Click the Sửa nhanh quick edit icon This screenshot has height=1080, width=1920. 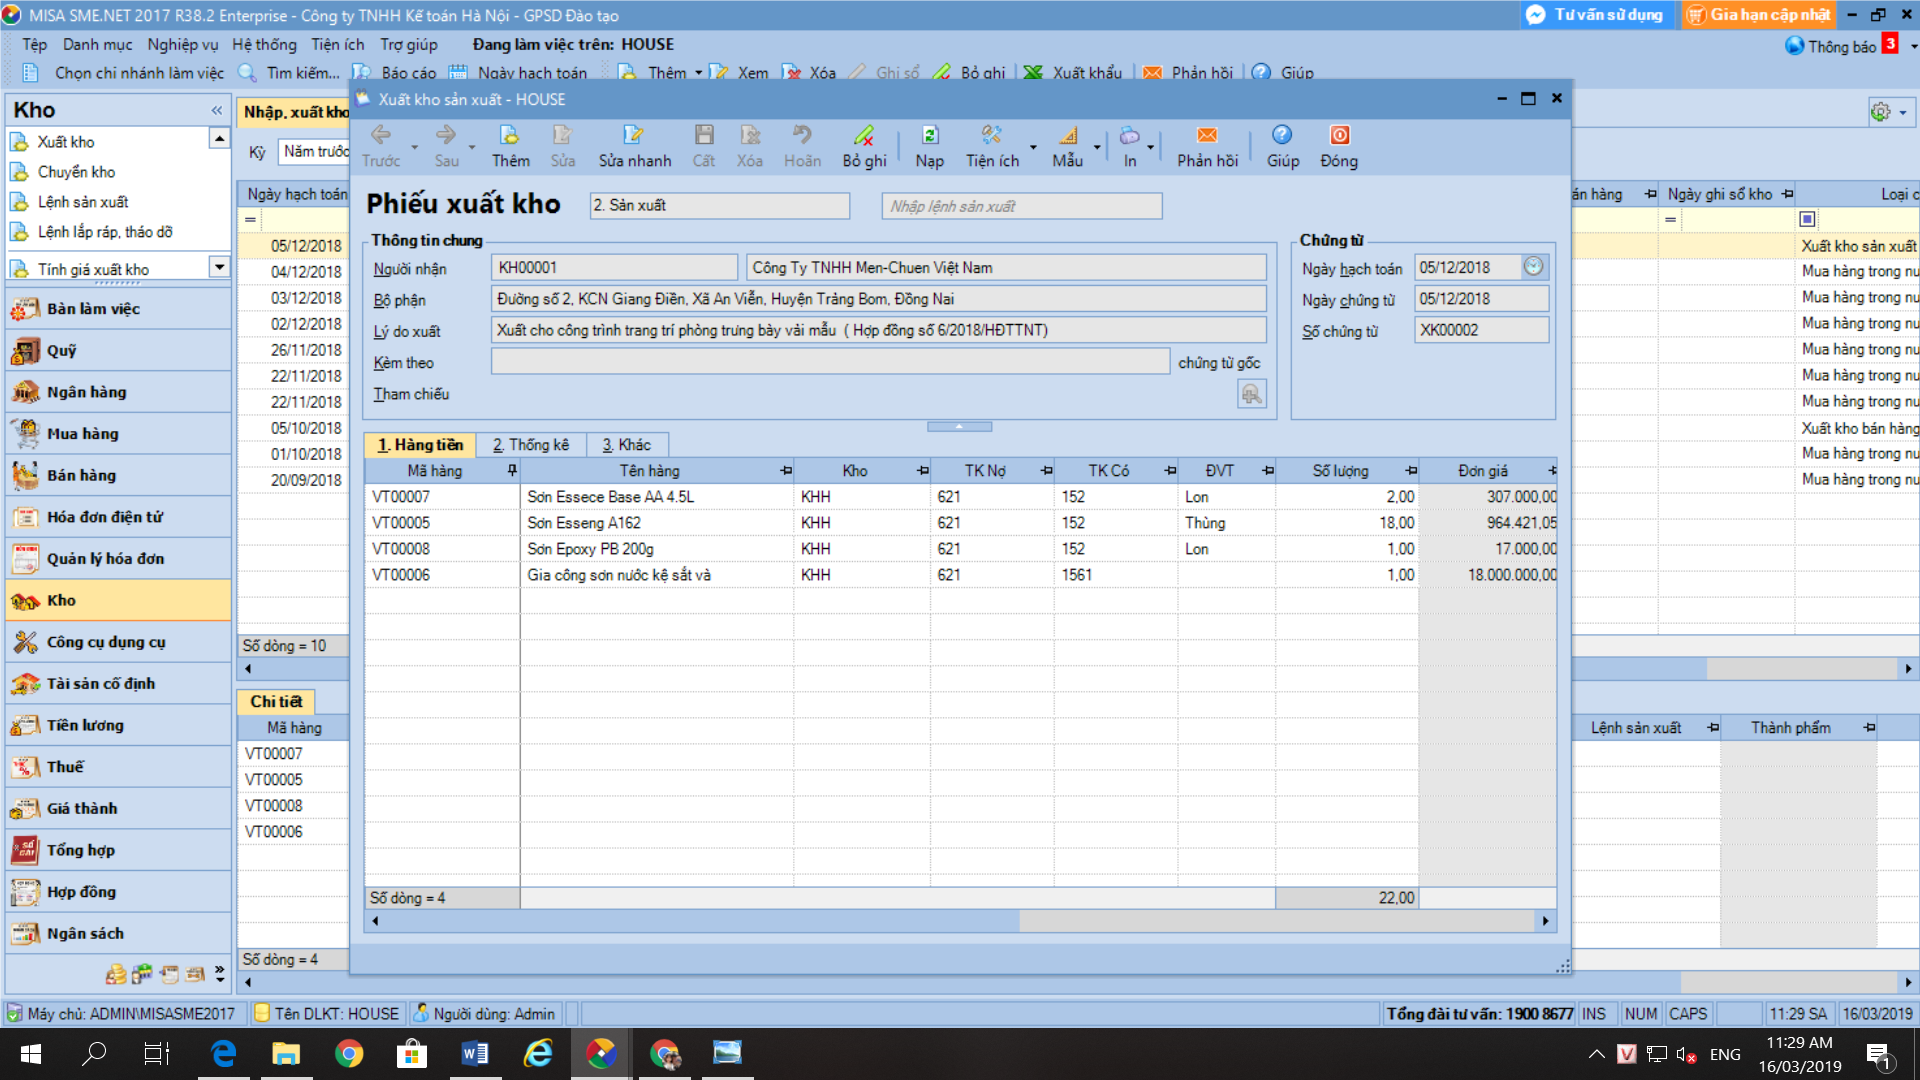click(x=634, y=136)
